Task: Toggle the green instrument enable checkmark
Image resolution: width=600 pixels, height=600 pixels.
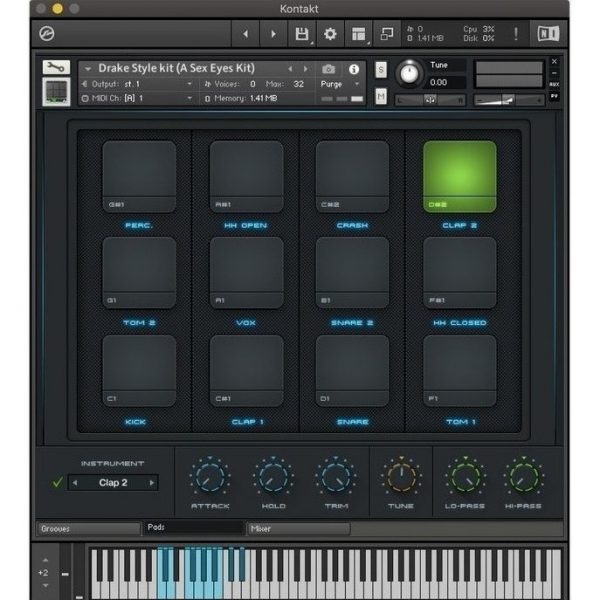Action: coord(57,482)
